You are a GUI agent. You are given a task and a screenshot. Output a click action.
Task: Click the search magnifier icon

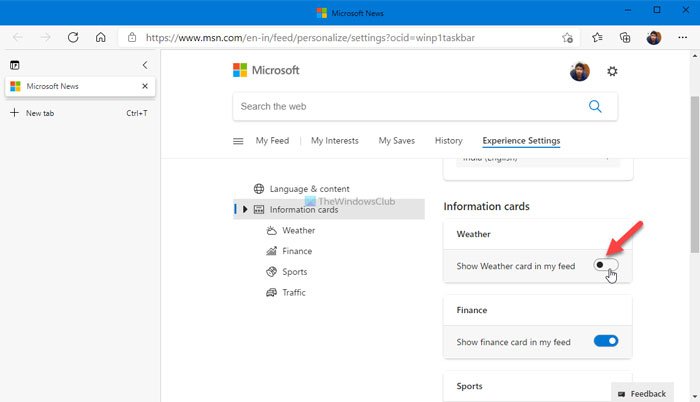[x=595, y=106]
